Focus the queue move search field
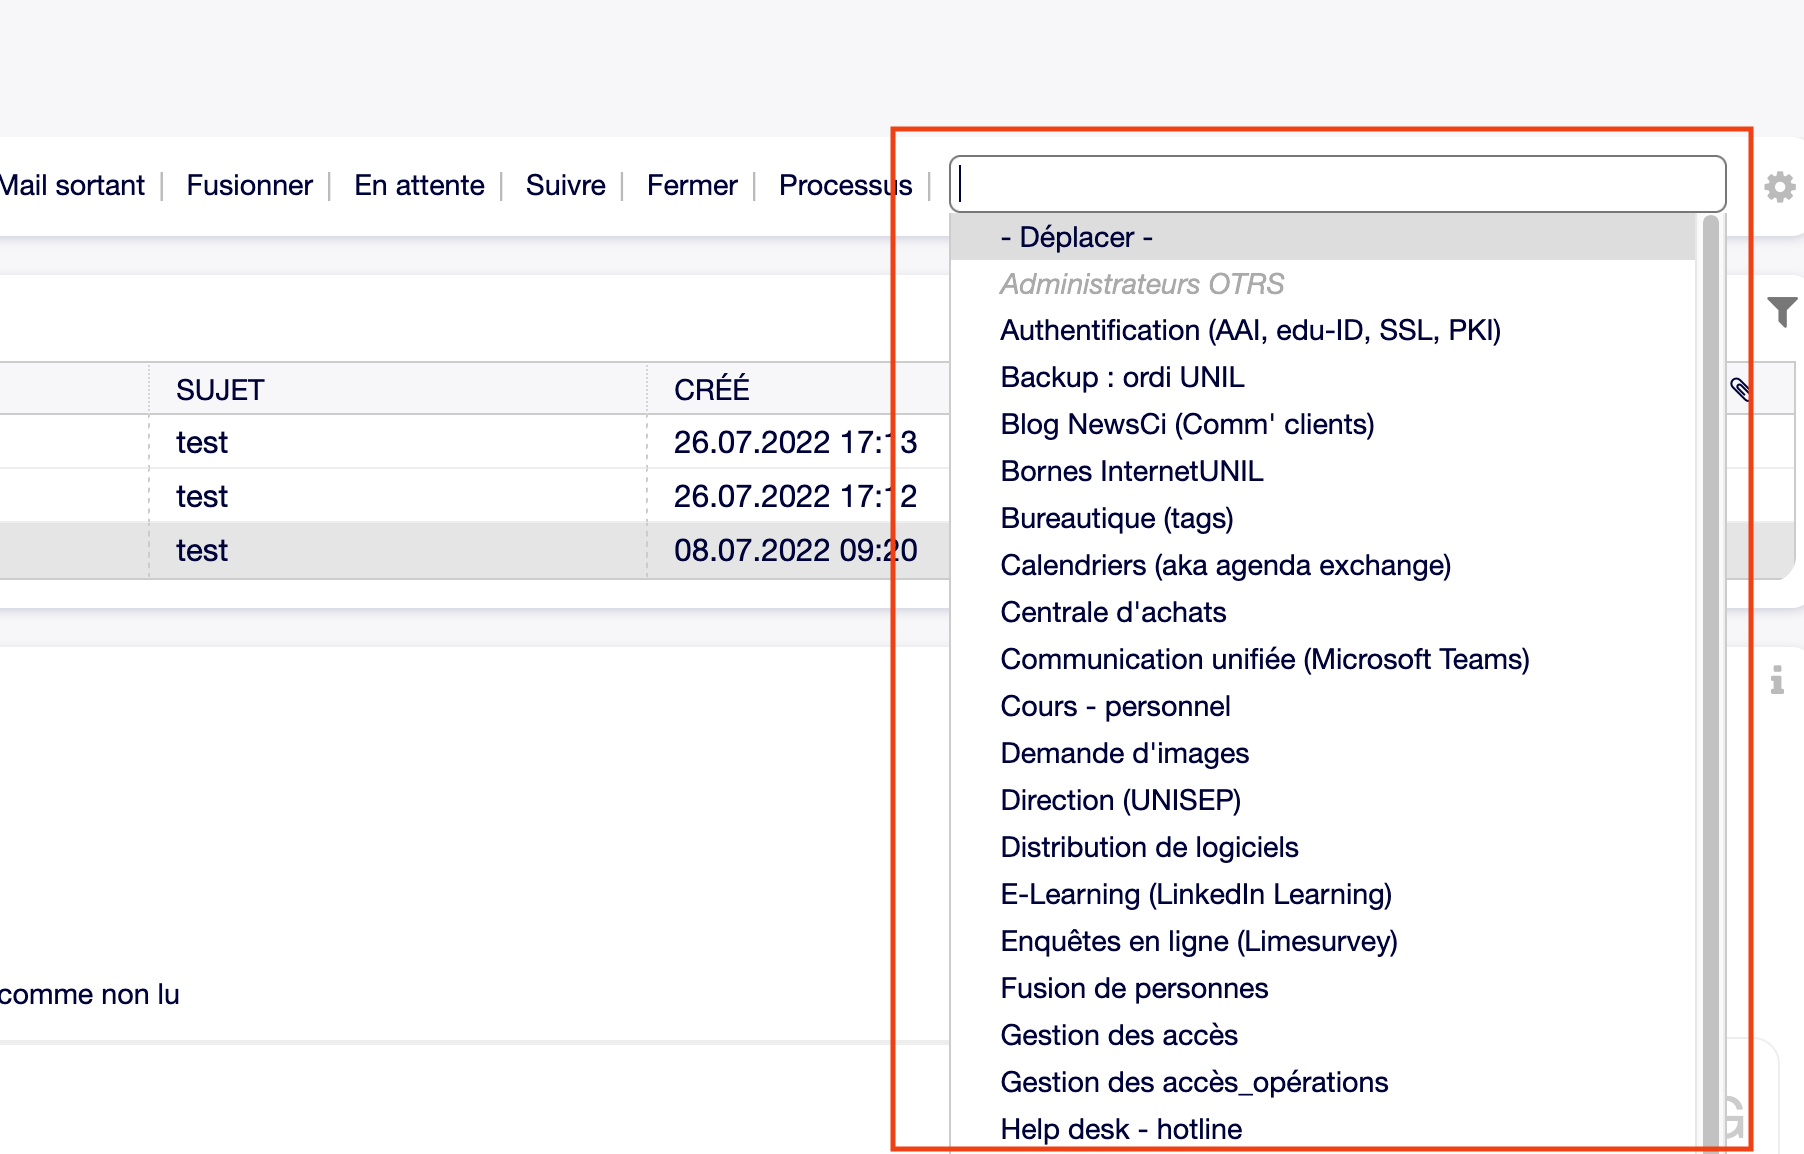This screenshot has height=1154, width=1804. (1337, 184)
